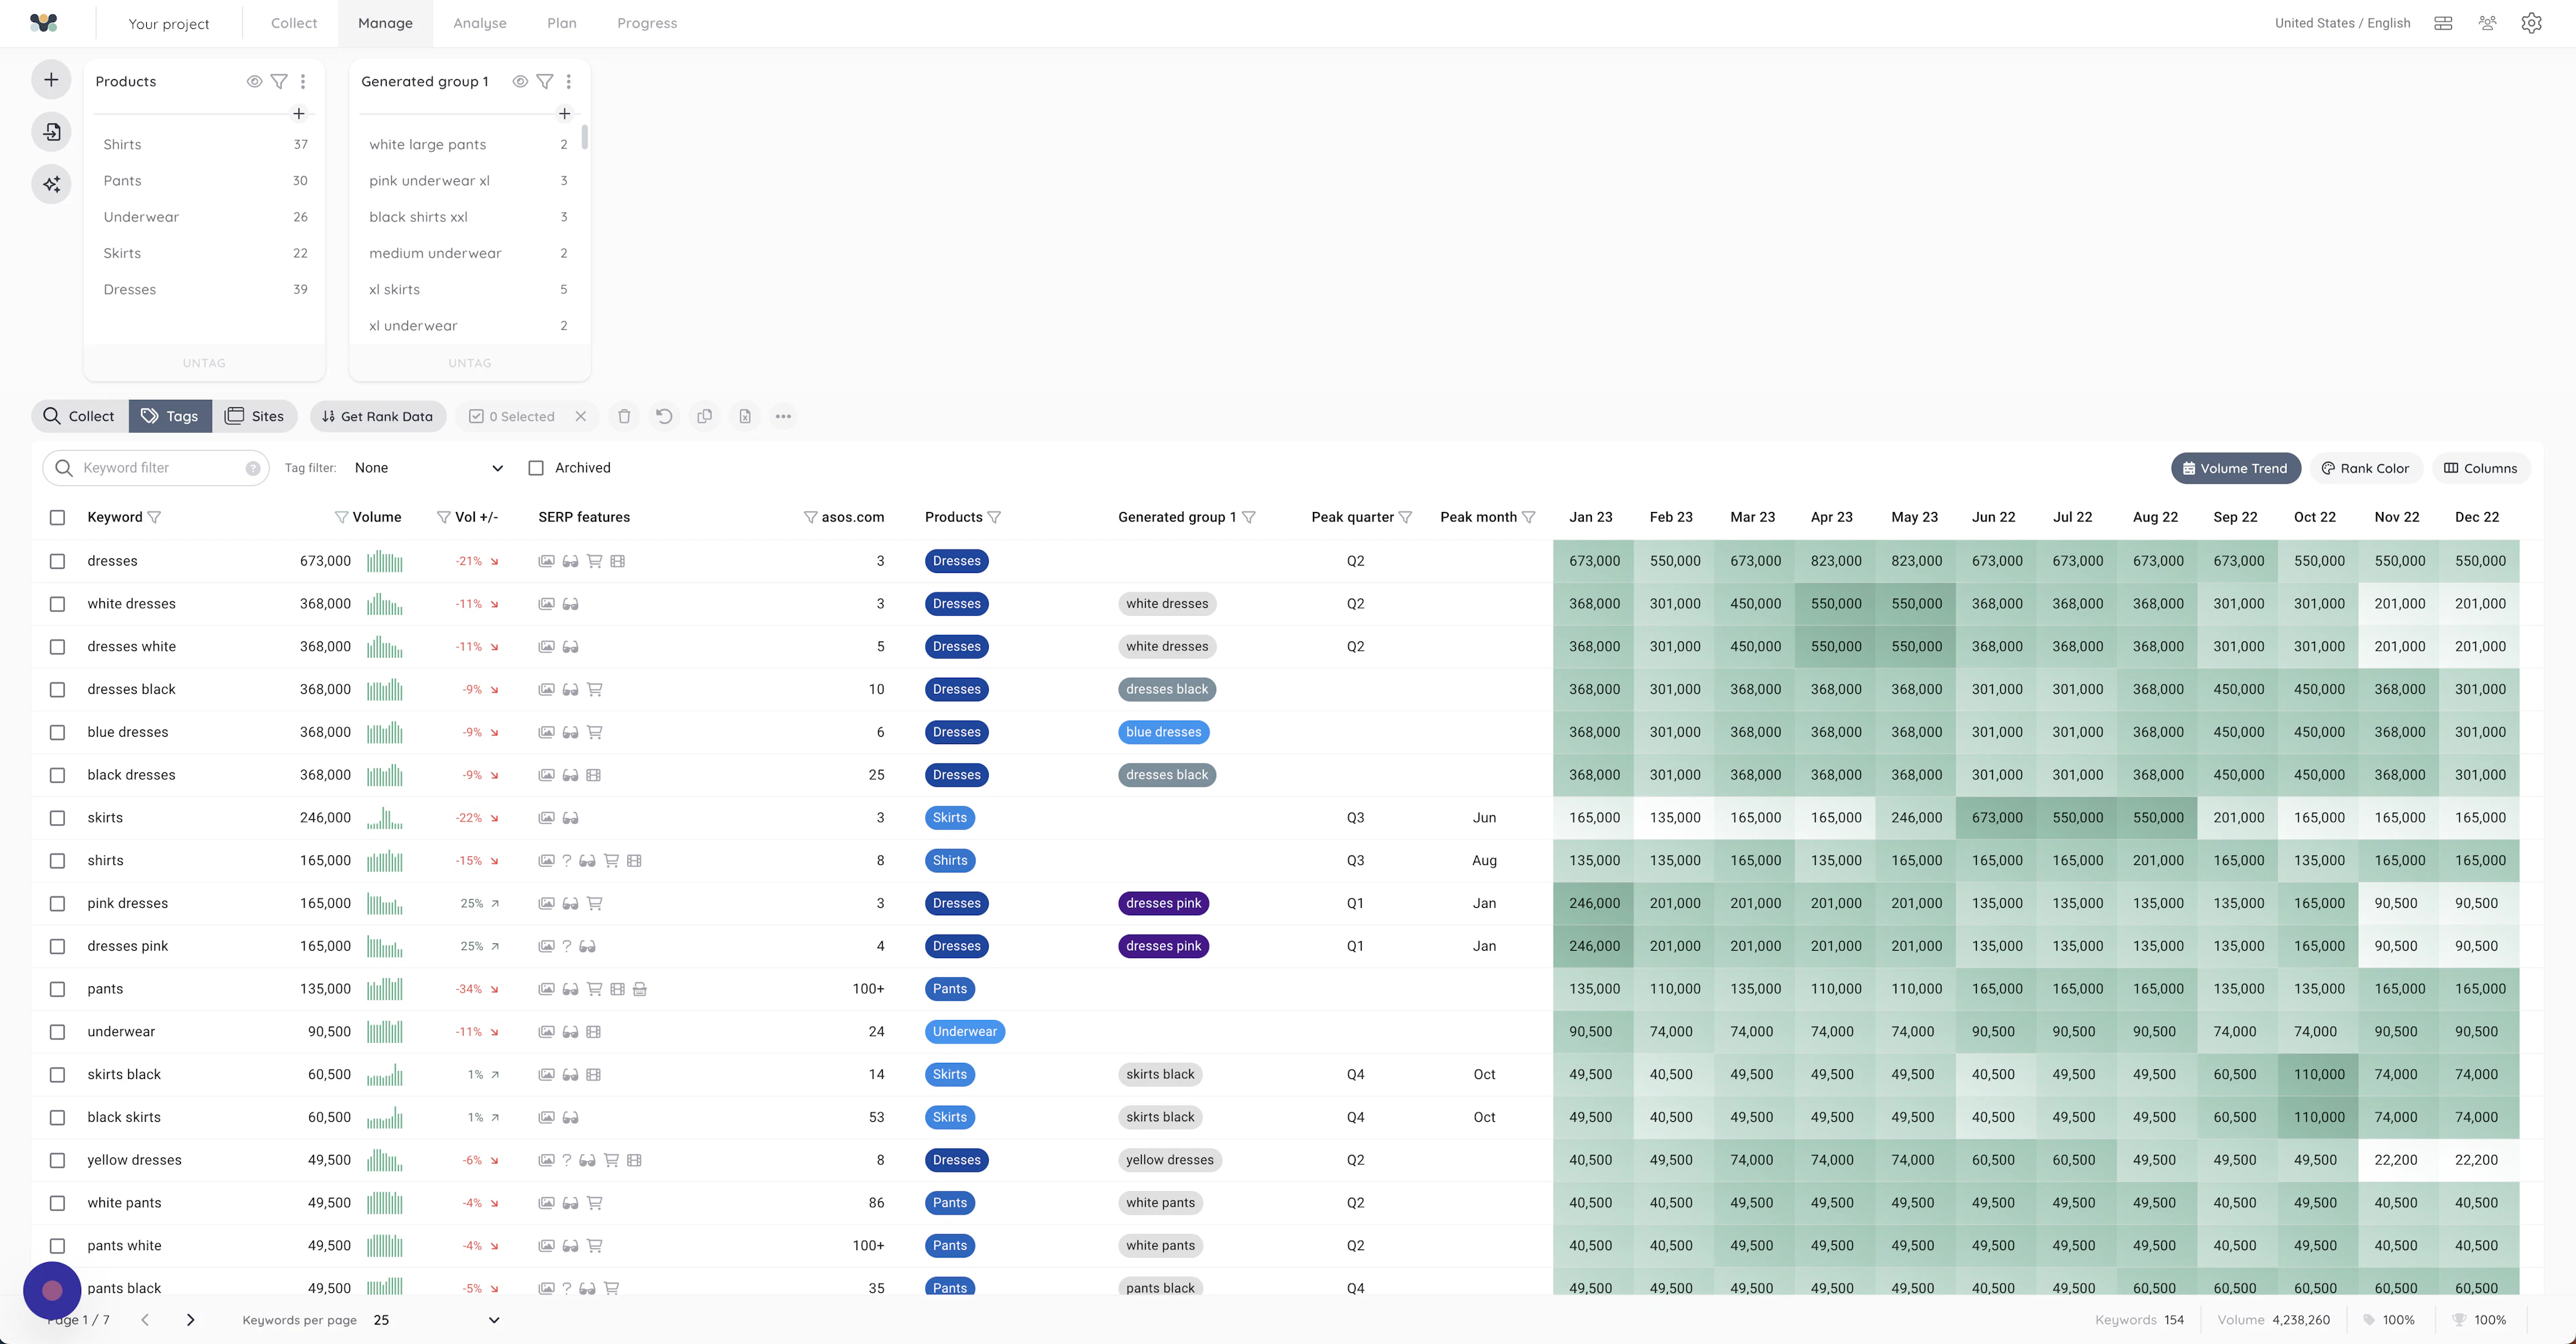Click the undo arrow icon in toolbar
The width and height of the screenshot is (2576, 1344).
[x=664, y=416]
